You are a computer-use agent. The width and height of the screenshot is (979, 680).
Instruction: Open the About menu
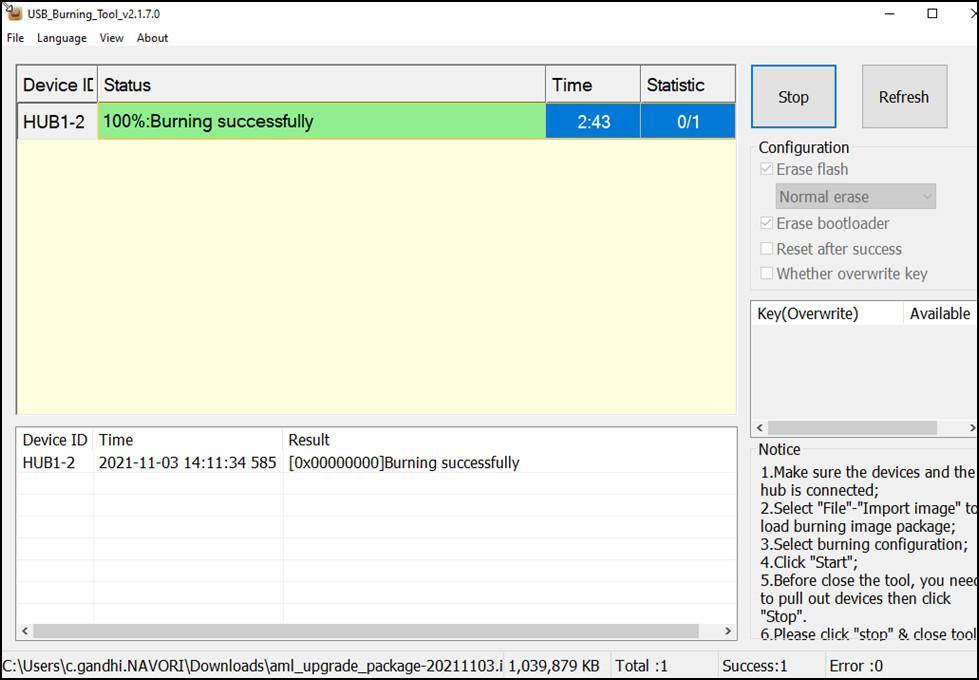152,38
